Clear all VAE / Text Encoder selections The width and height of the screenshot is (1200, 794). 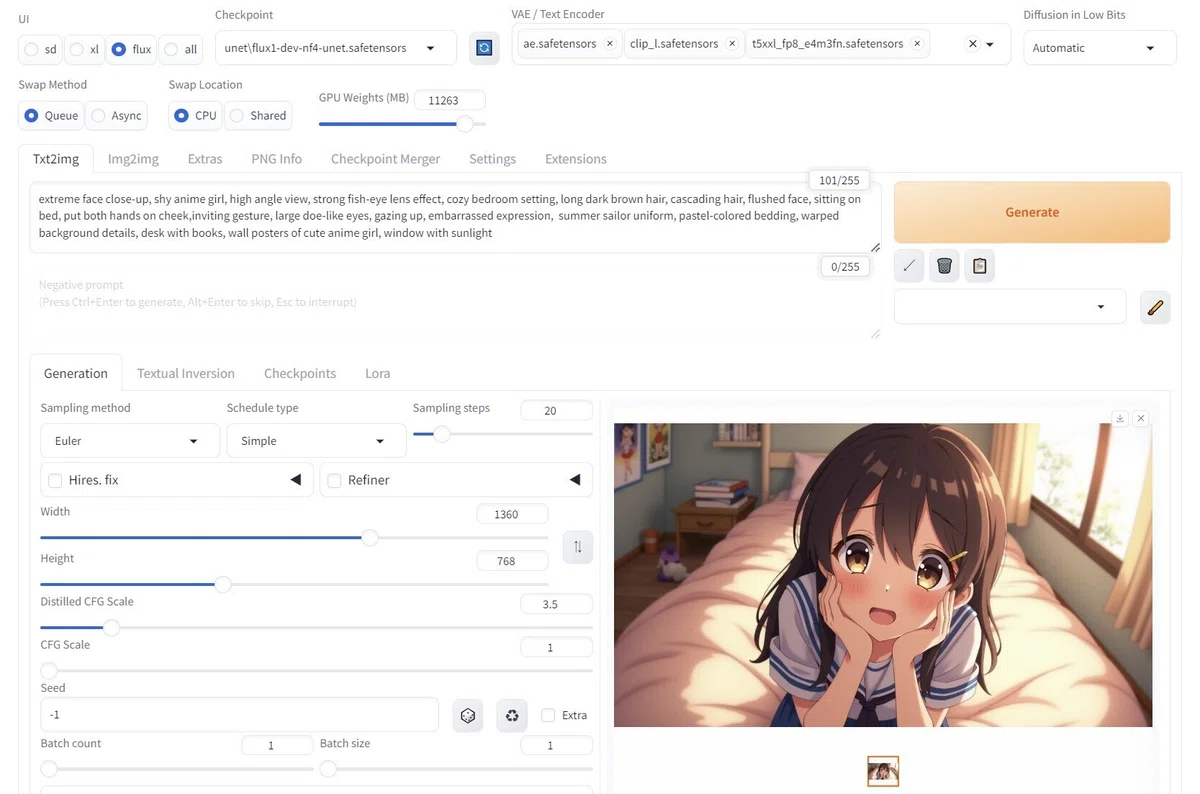(x=972, y=44)
